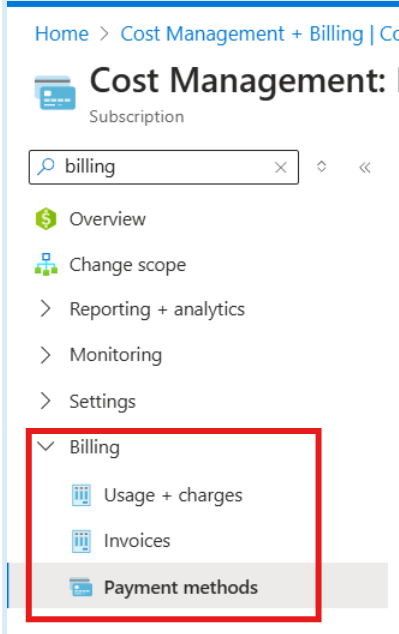Image resolution: width=399 pixels, height=634 pixels.
Task: Click the magnifier search icon
Action: coord(46,167)
